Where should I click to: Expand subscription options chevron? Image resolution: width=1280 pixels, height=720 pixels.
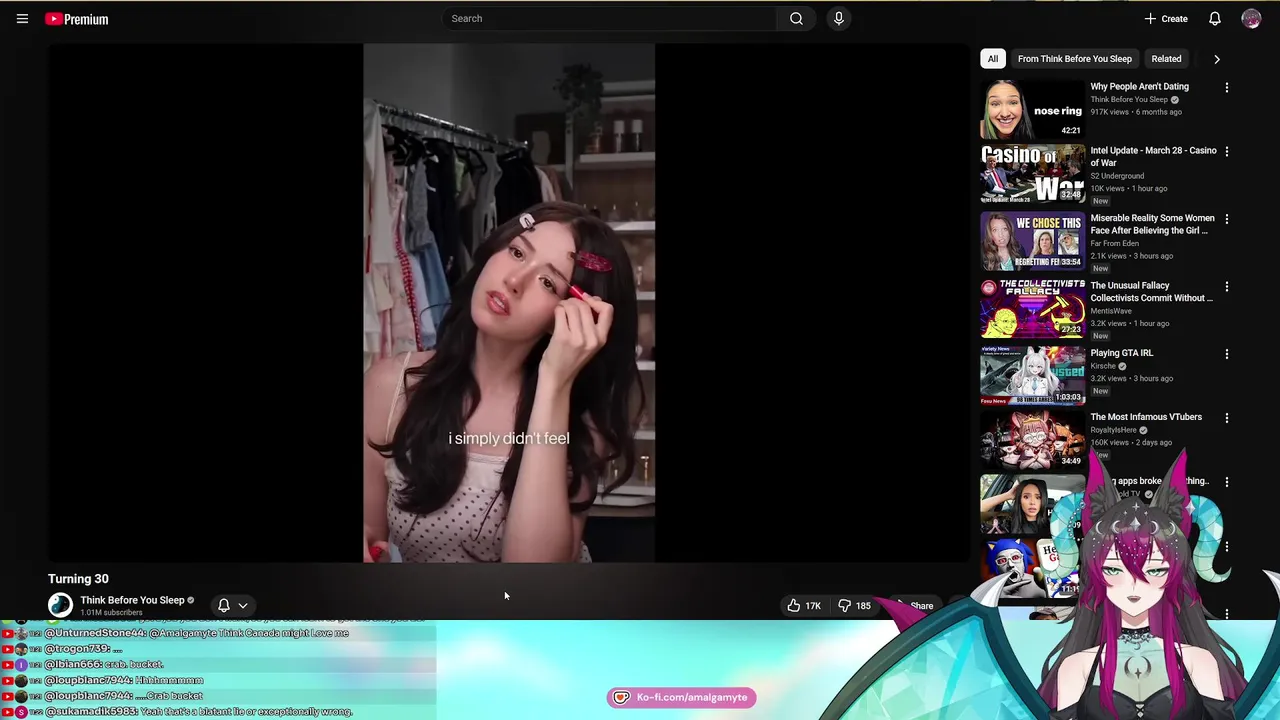tap(243, 605)
